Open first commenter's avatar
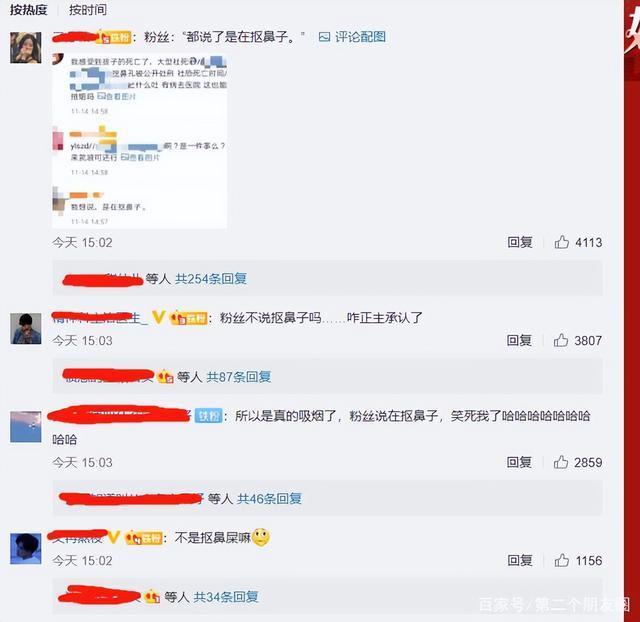640x622 pixels. tap(26, 48)
